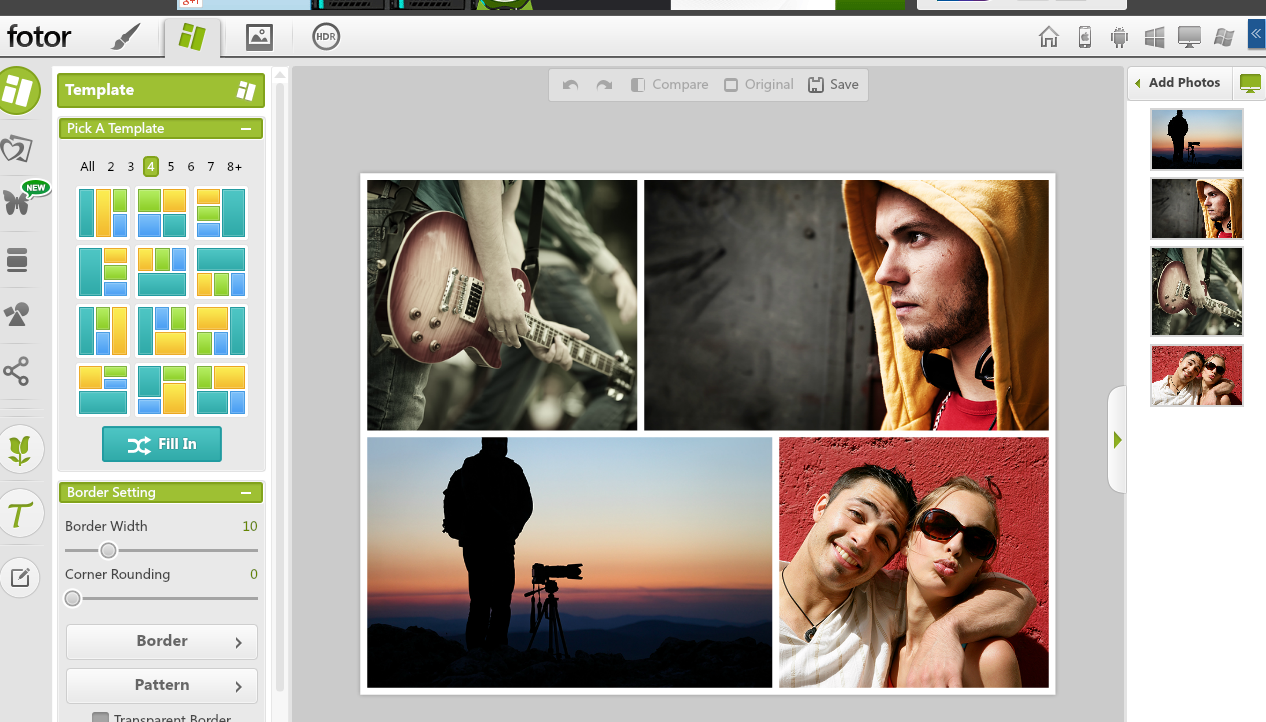The image size is (1266, 722).
Task: Choose first template in fourth row
Action: [x=103, y=390]
